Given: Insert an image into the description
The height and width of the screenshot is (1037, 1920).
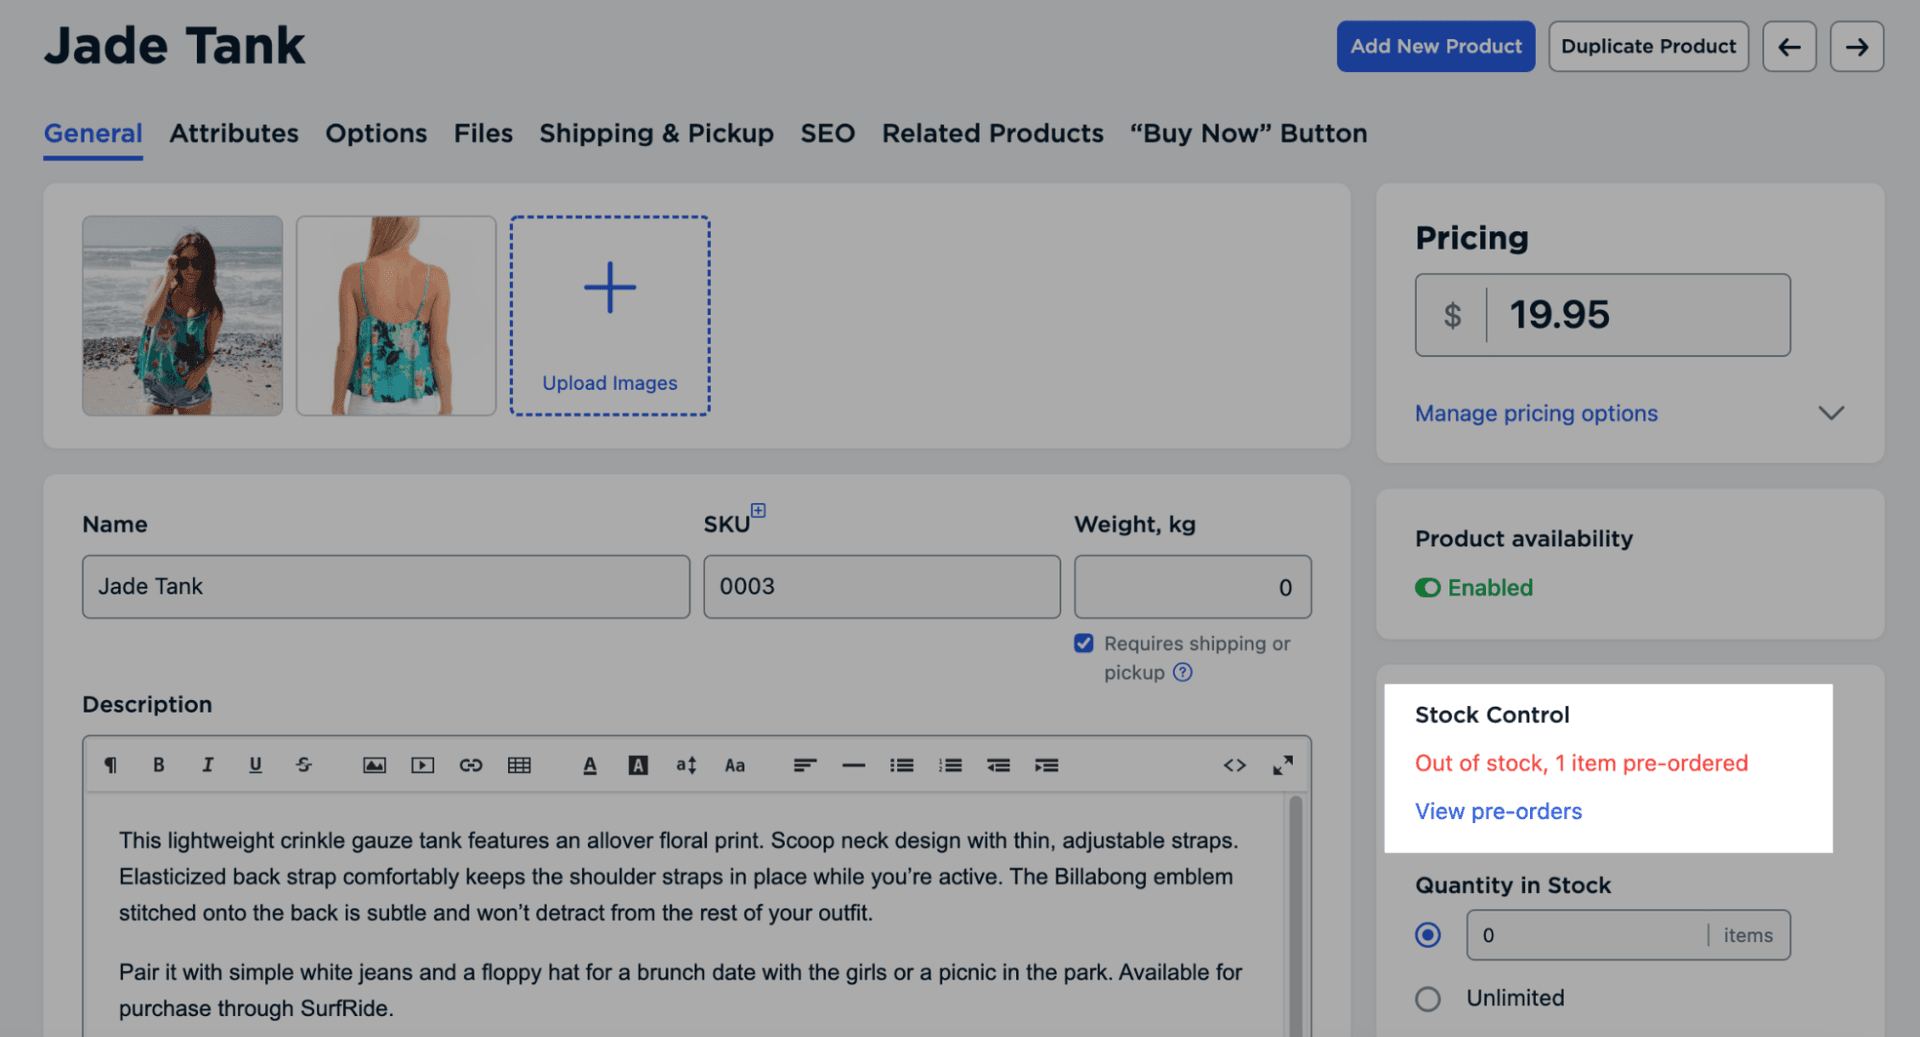Looking at the screenshot, I should [x=374, y=765].
